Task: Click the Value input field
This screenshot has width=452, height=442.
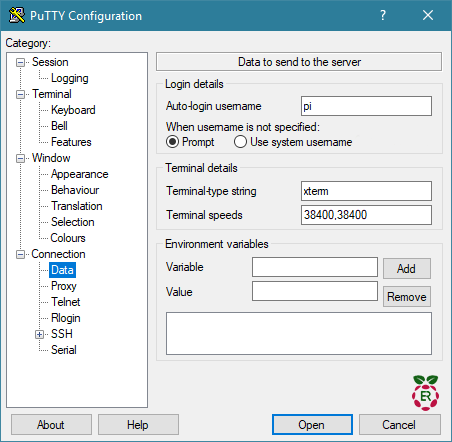Action: (315, 291)
